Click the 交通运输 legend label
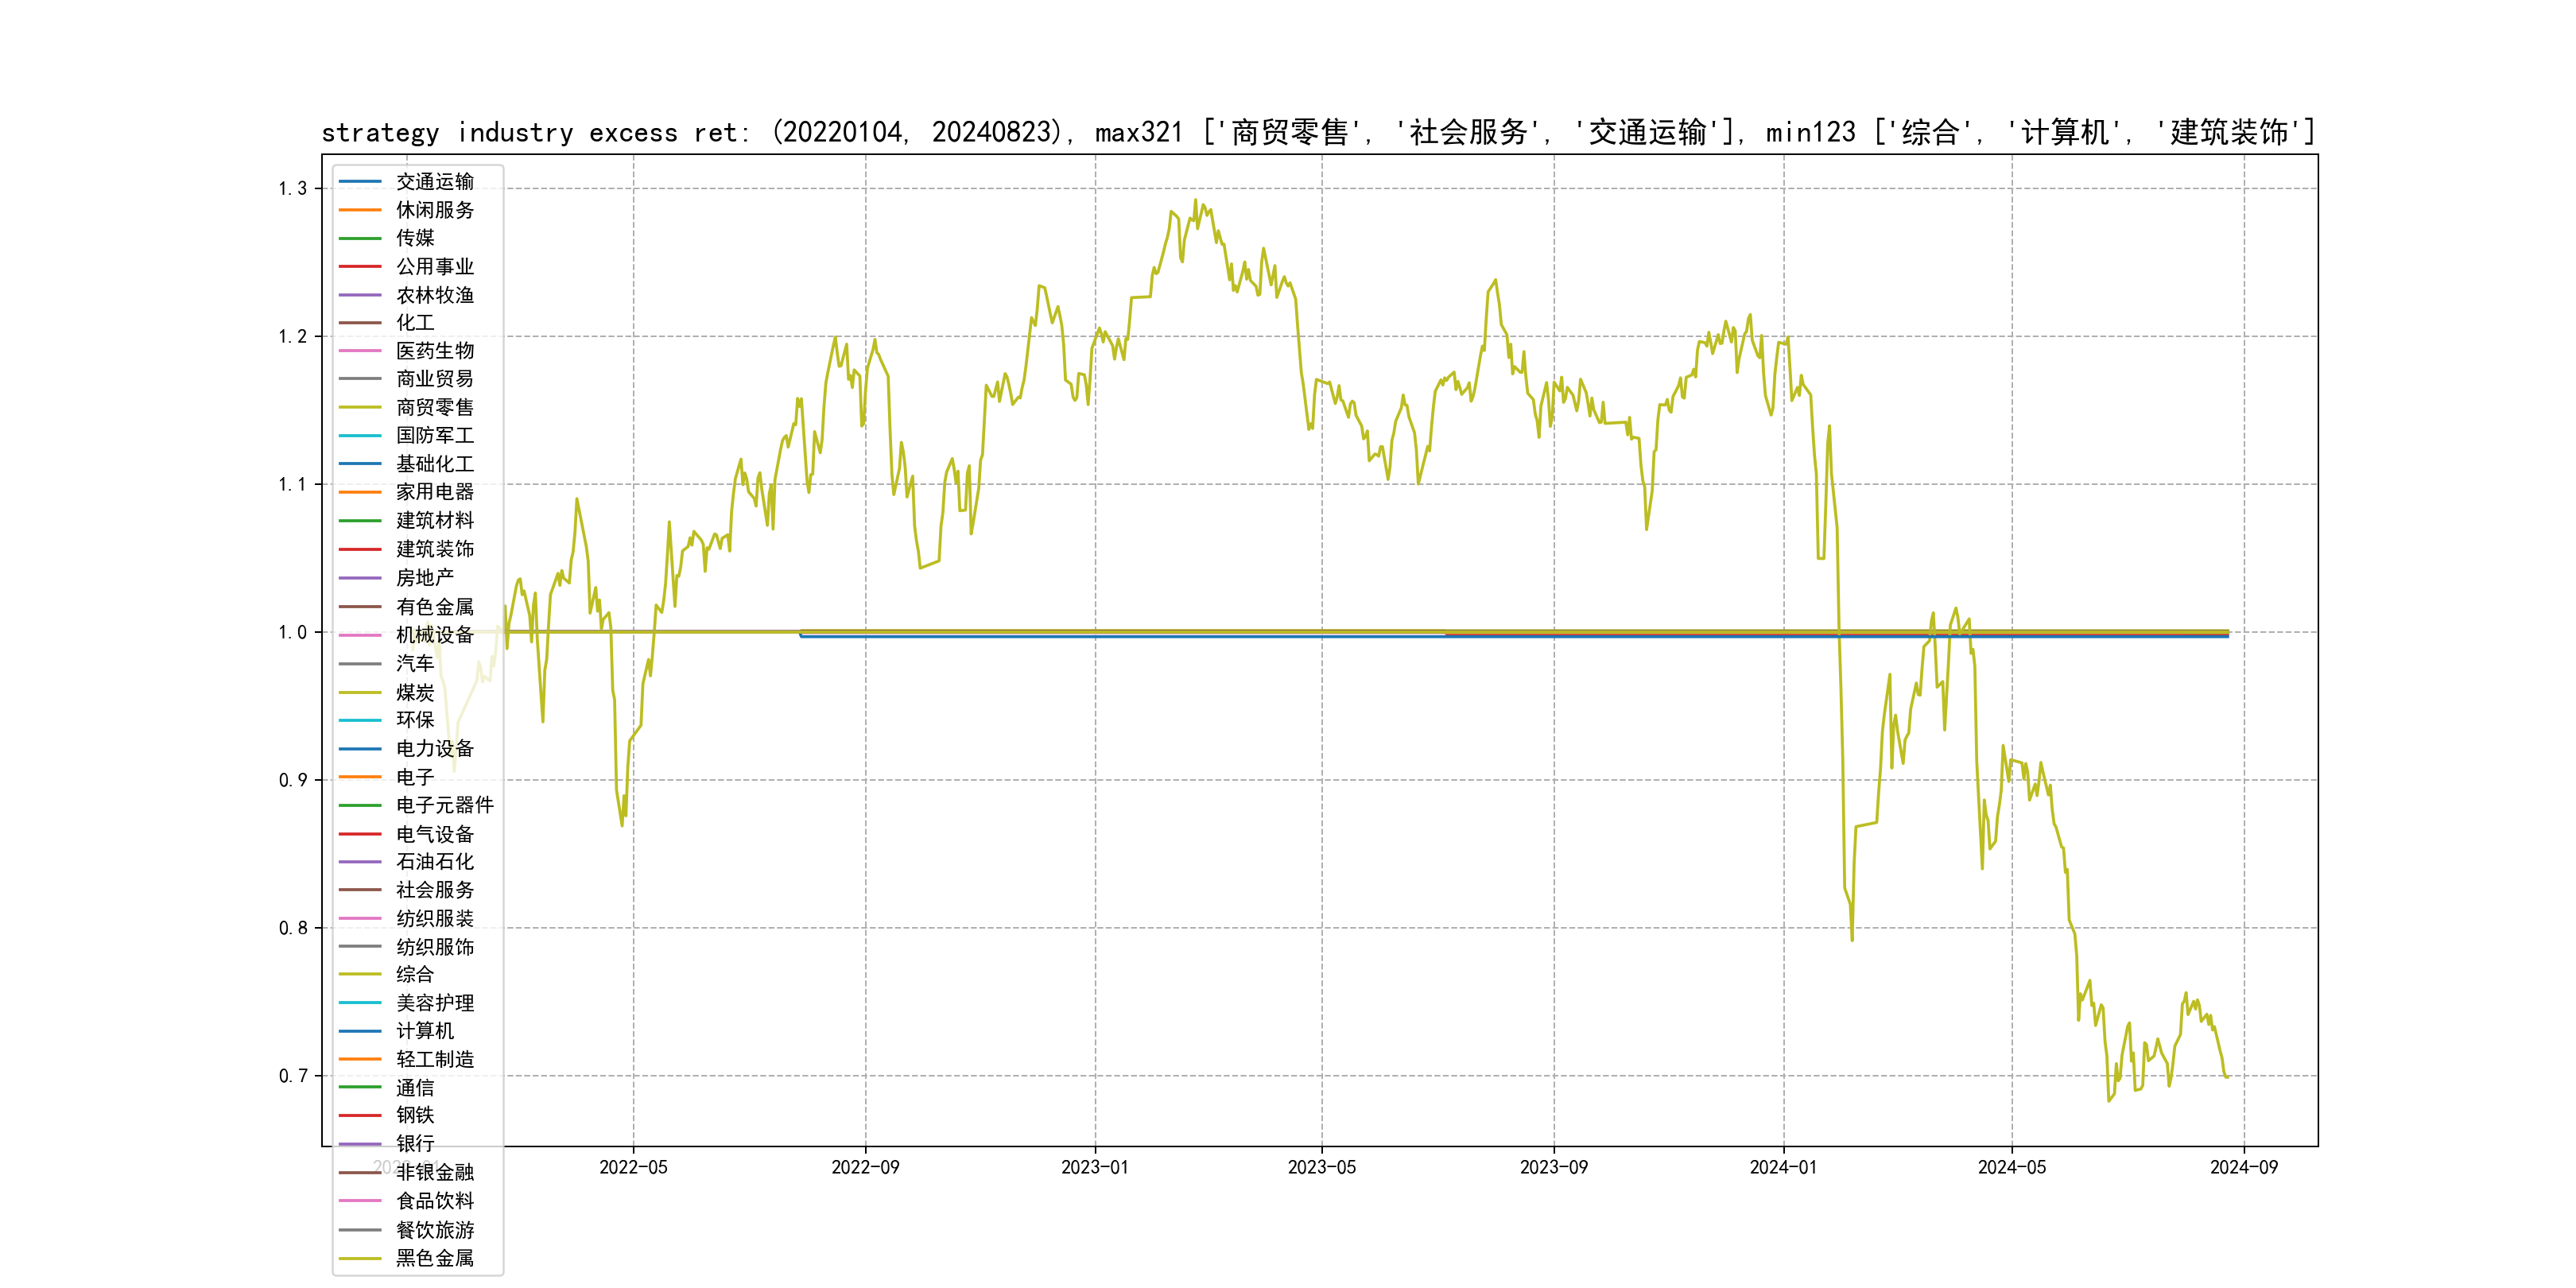Screen dimensions: 2576x1288 [435, 182]
